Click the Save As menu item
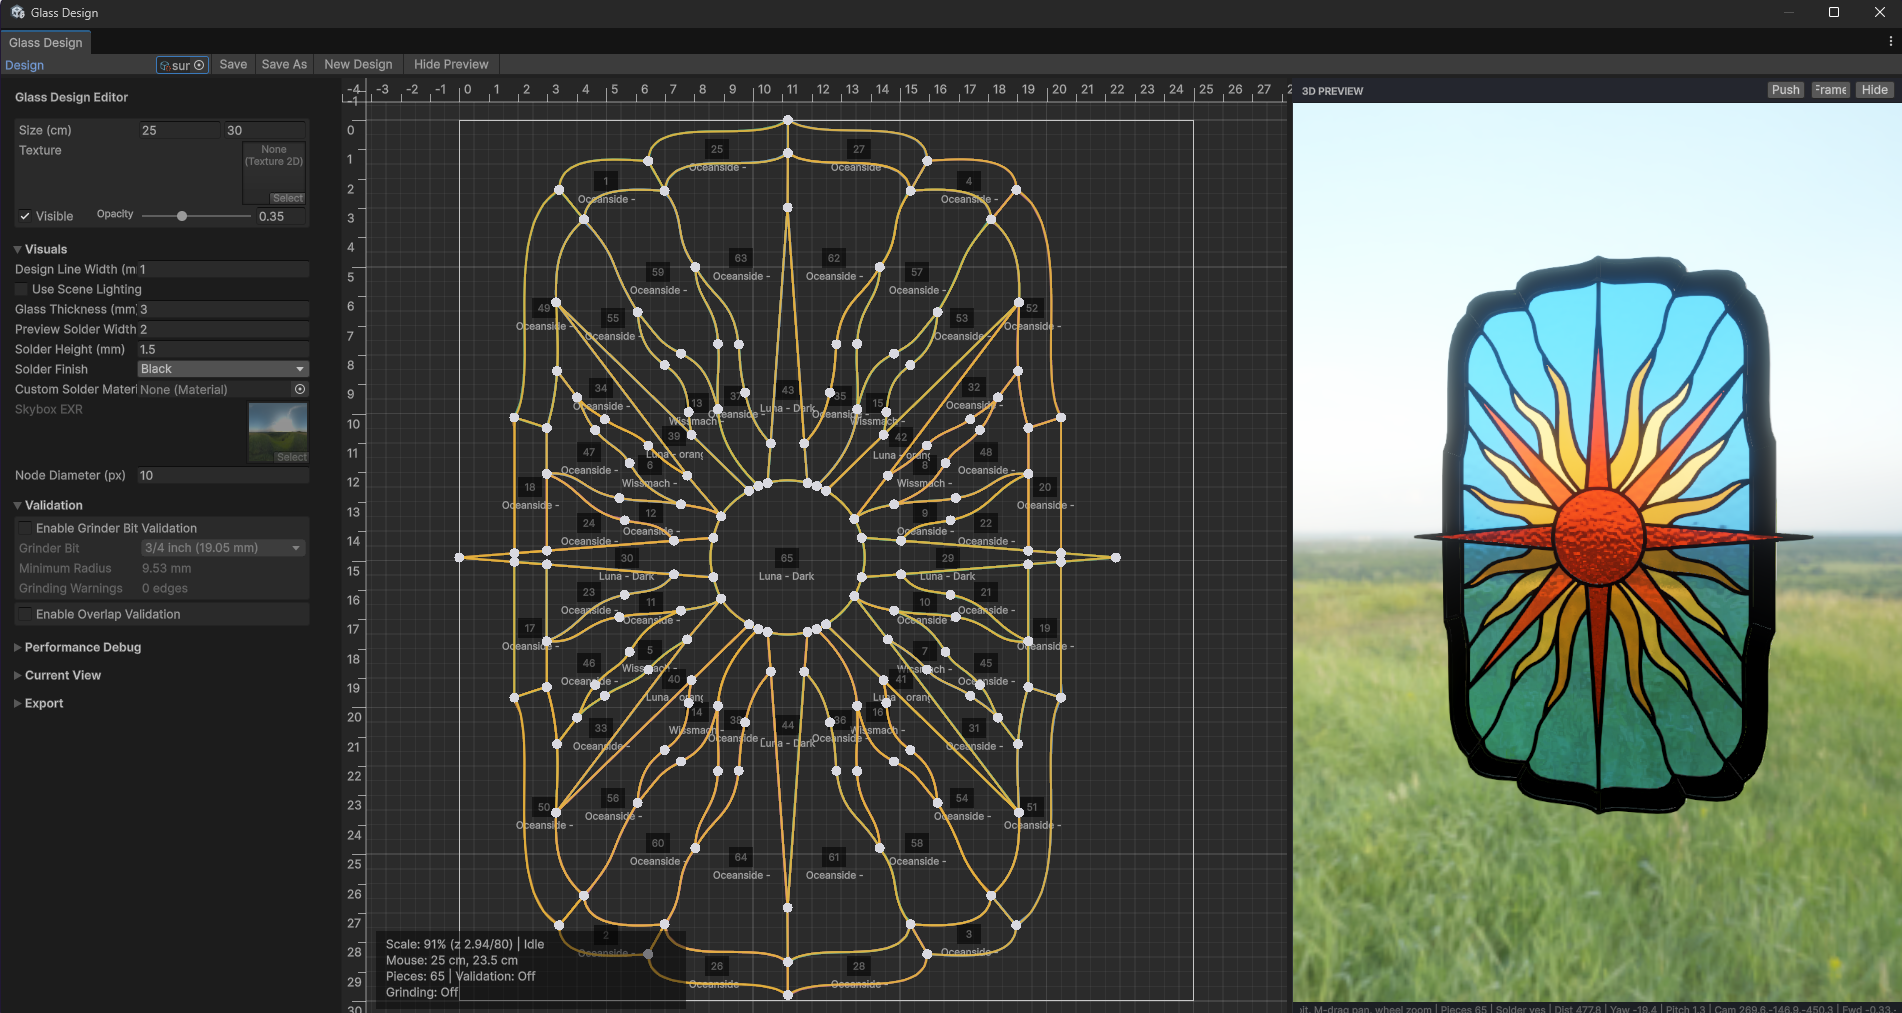 click(284, 64)
